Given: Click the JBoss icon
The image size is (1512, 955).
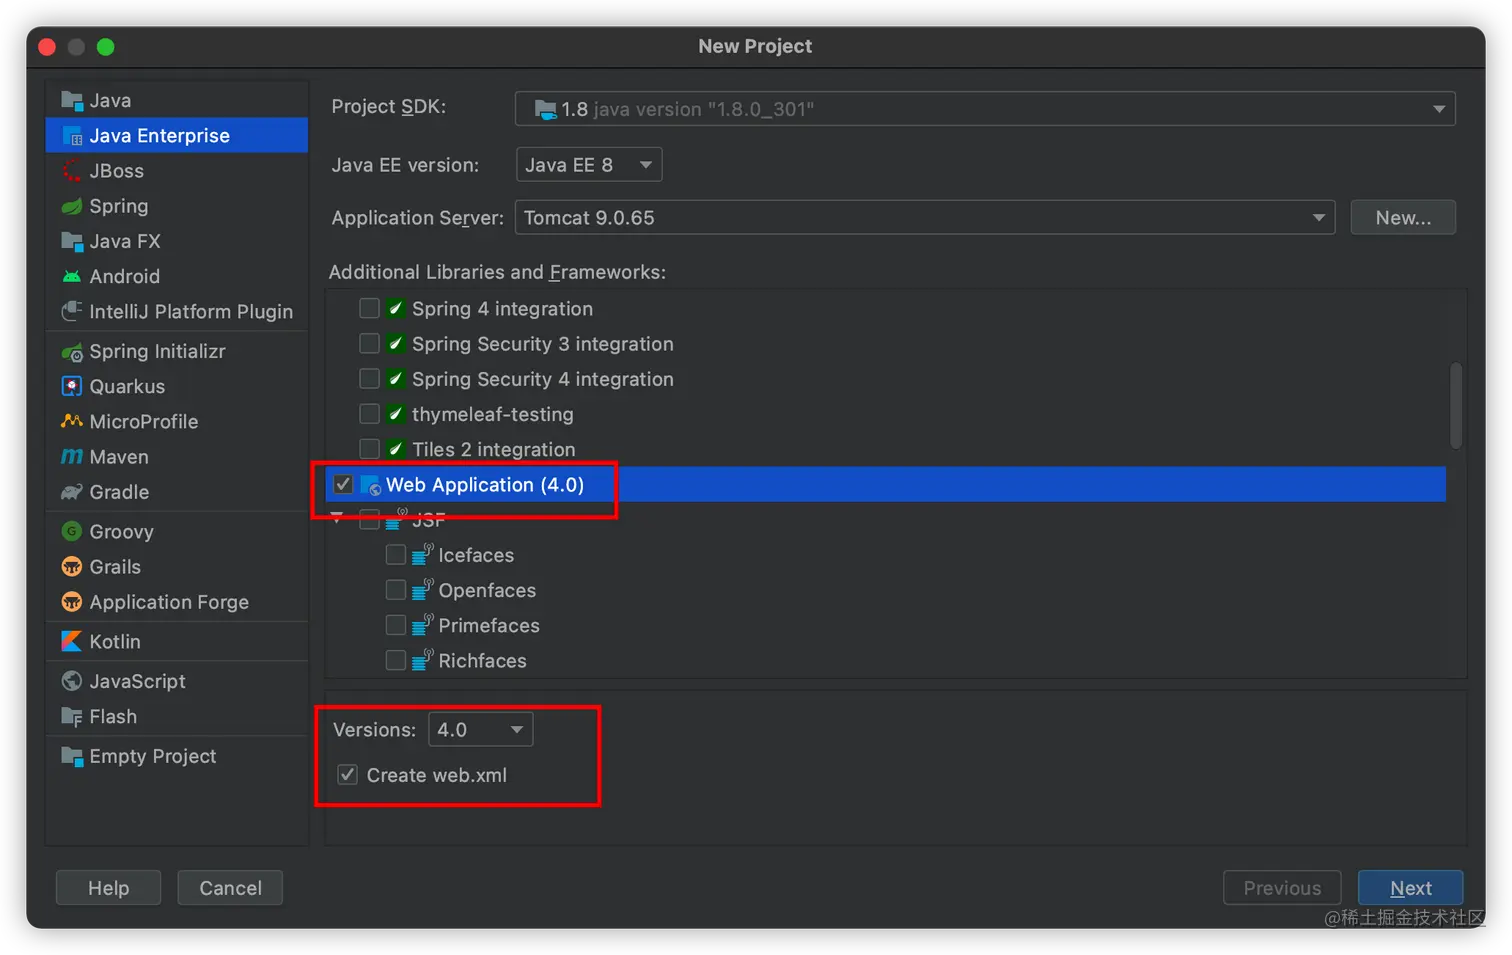Looking at the screenshot, I should 72,171.
